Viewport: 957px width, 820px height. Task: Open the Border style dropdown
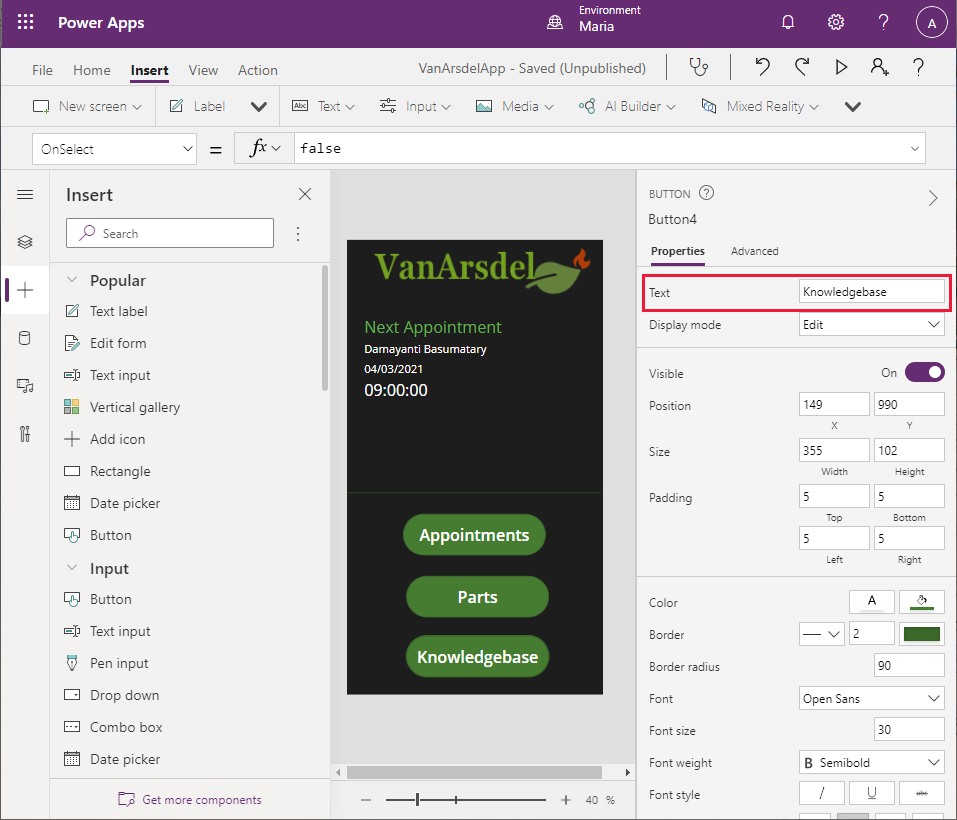tap(822, 634)
